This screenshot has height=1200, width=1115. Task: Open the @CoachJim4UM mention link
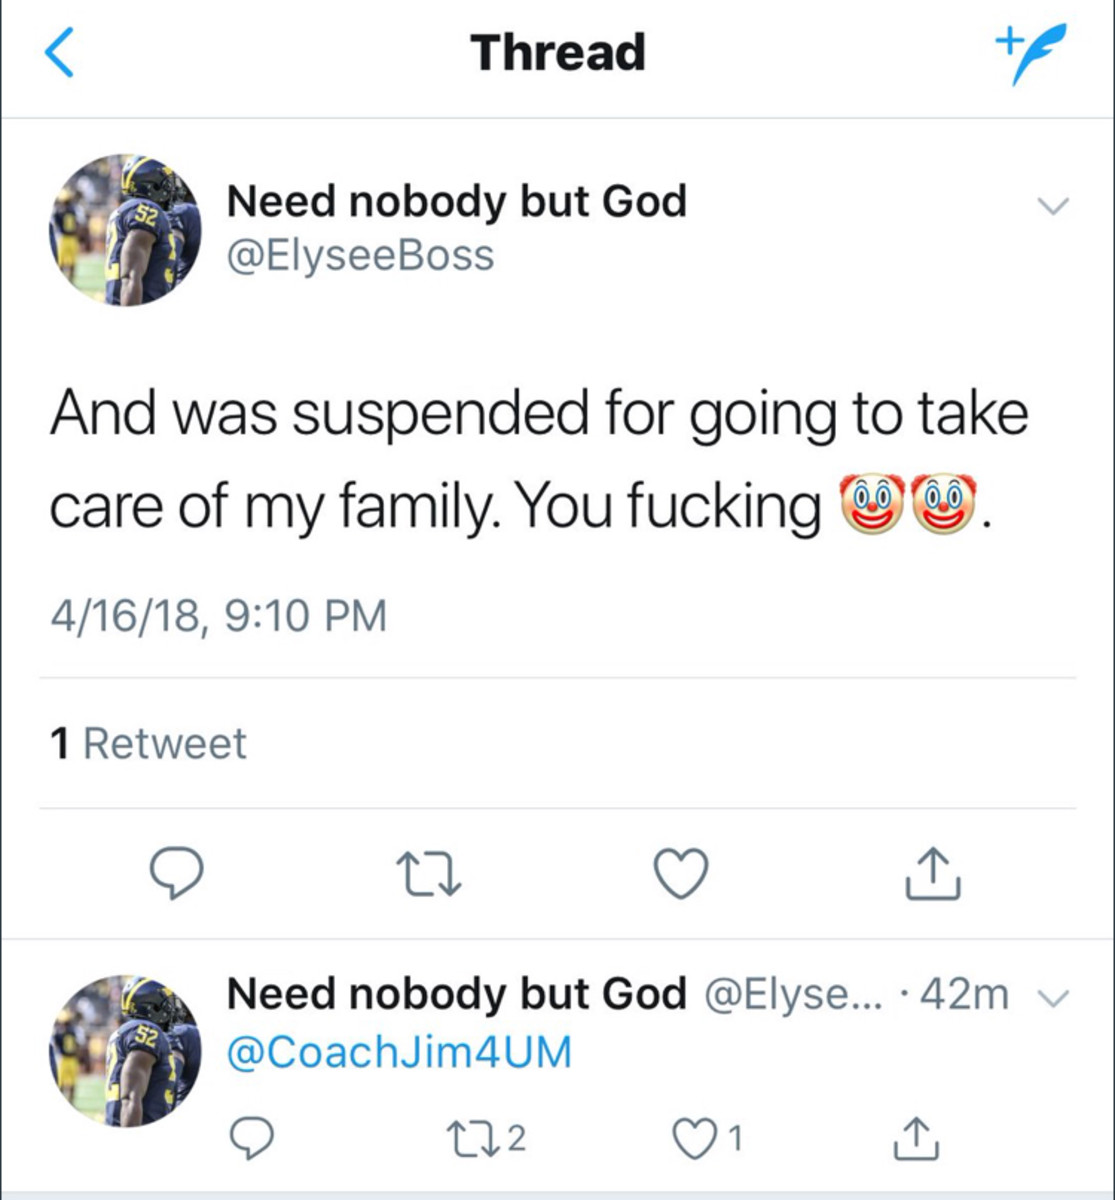tap(399, 1052)
